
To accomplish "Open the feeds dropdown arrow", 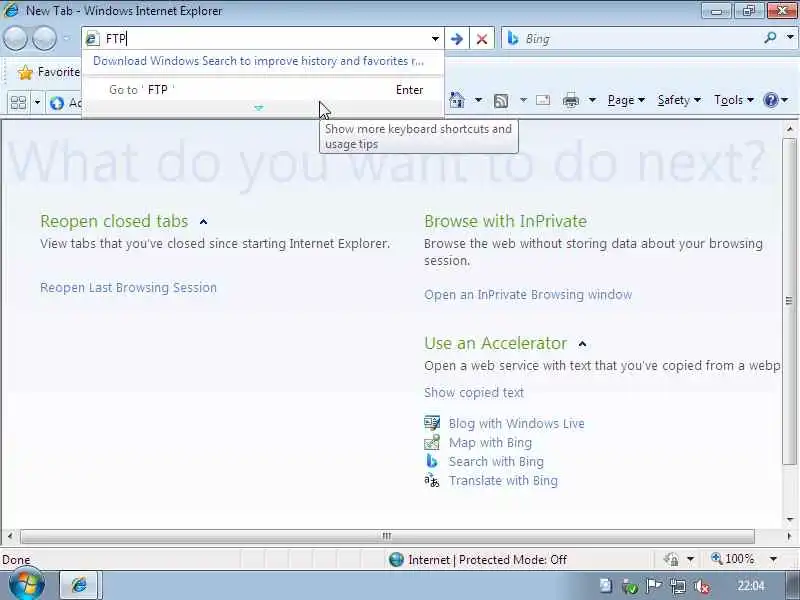I will 523,100.
